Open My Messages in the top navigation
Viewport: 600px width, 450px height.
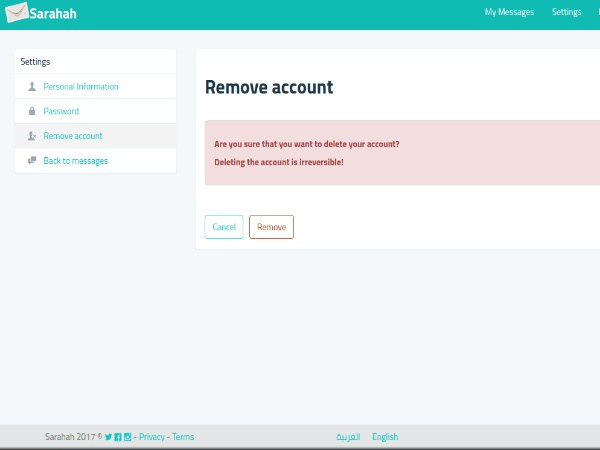pos(509,13)
